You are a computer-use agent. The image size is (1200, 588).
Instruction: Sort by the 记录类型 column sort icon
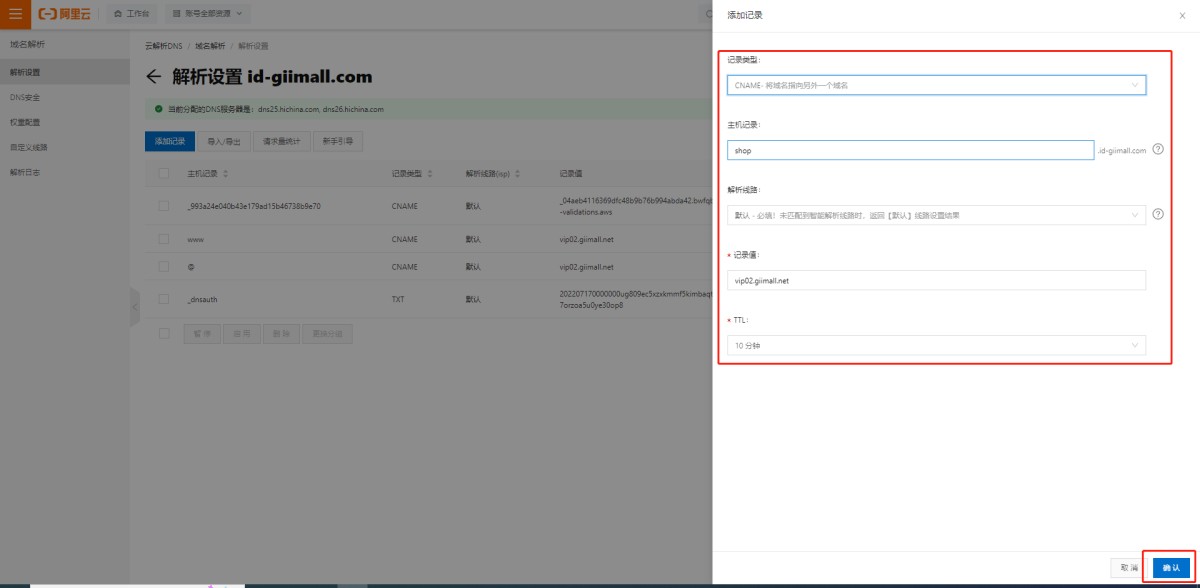tap(430, 174)
